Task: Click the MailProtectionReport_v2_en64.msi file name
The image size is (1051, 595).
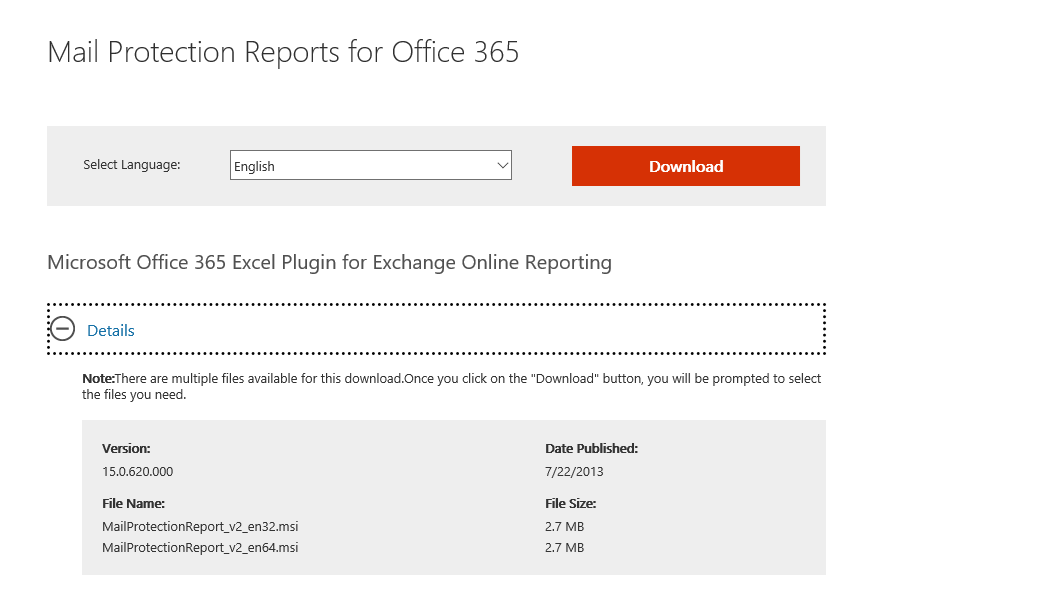Action: coord(200,548)
